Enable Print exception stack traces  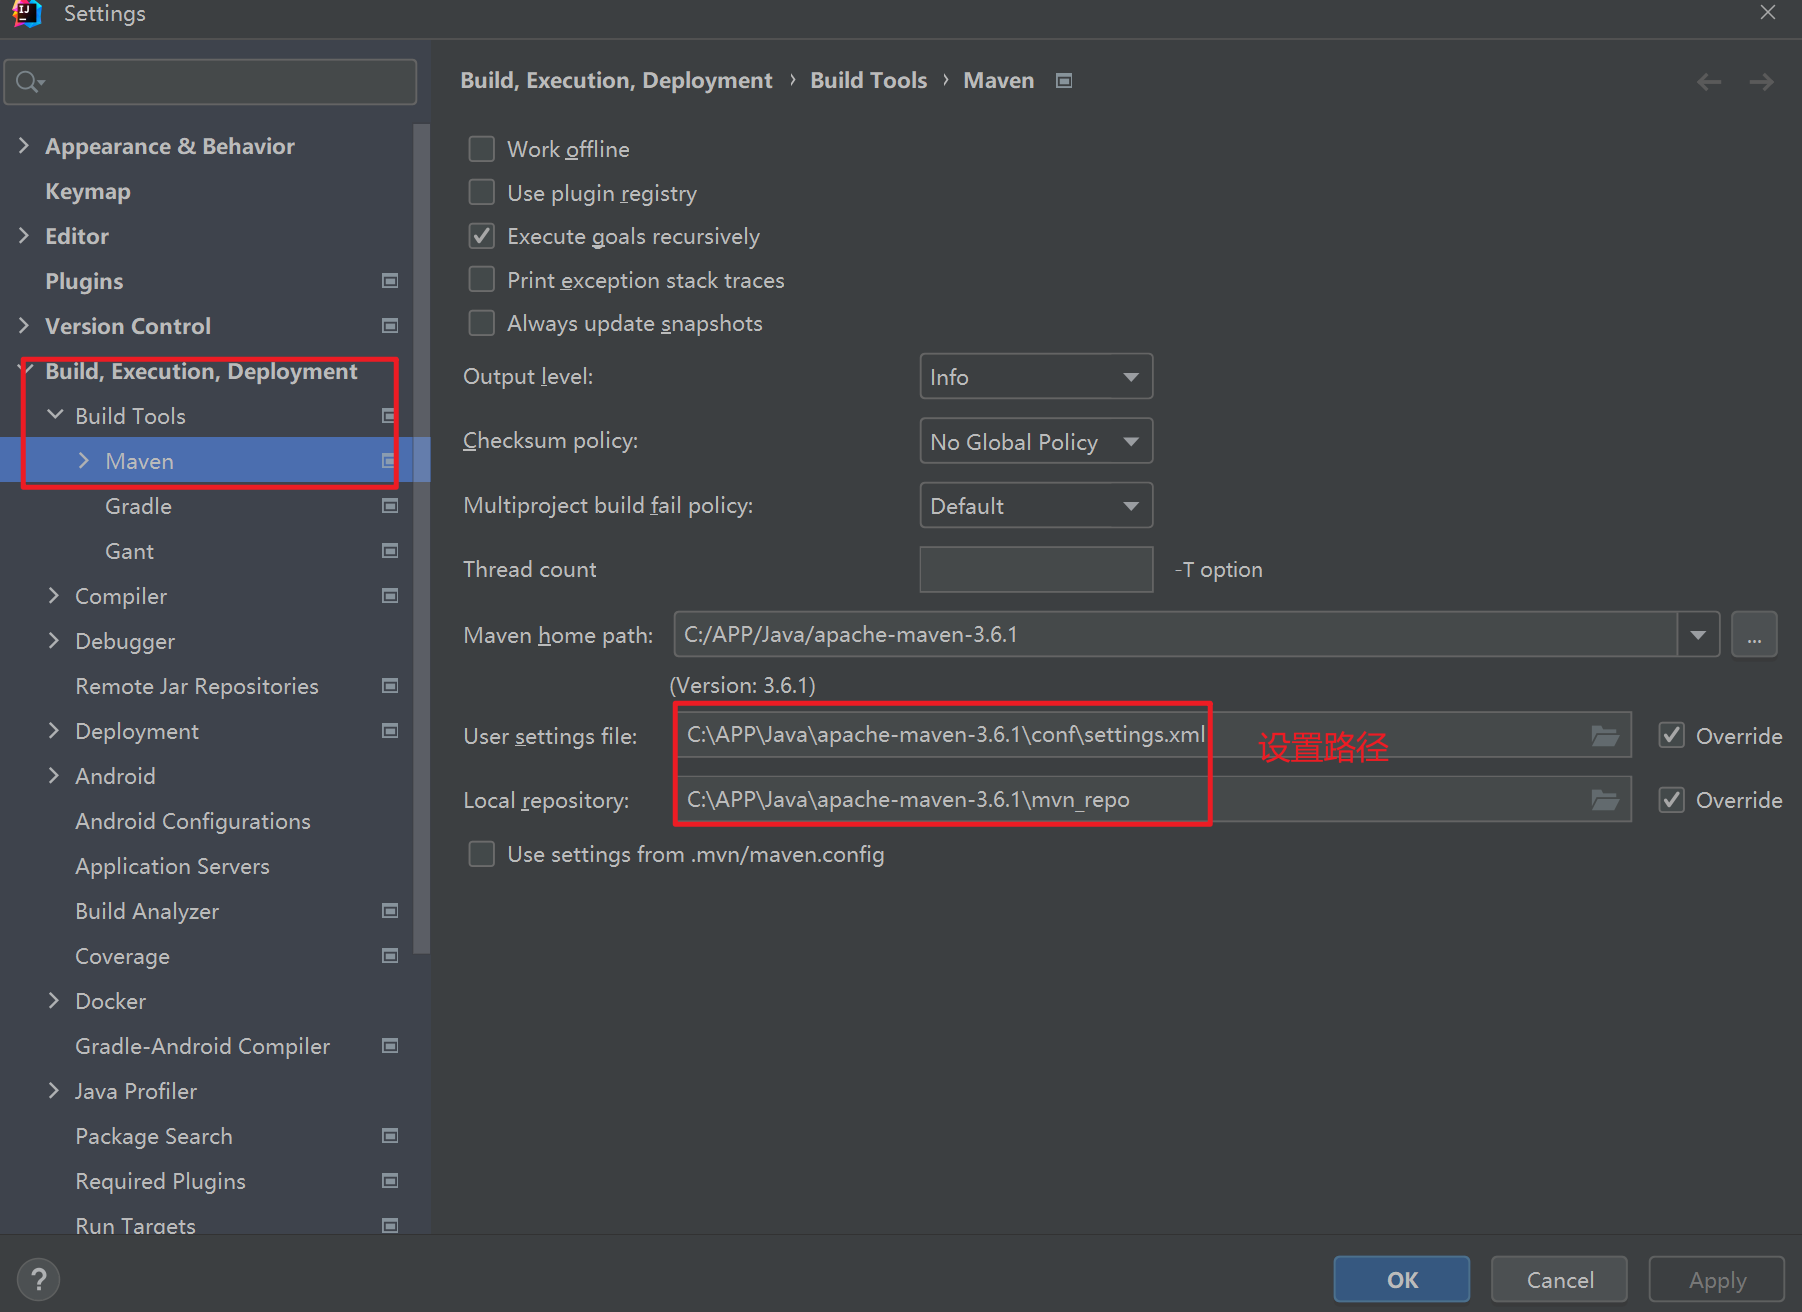(x=482, y=279)
